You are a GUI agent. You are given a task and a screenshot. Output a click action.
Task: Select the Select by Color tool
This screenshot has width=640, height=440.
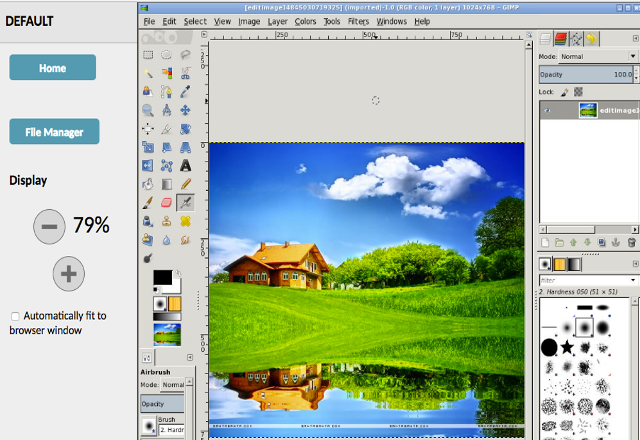pos(167,73)
